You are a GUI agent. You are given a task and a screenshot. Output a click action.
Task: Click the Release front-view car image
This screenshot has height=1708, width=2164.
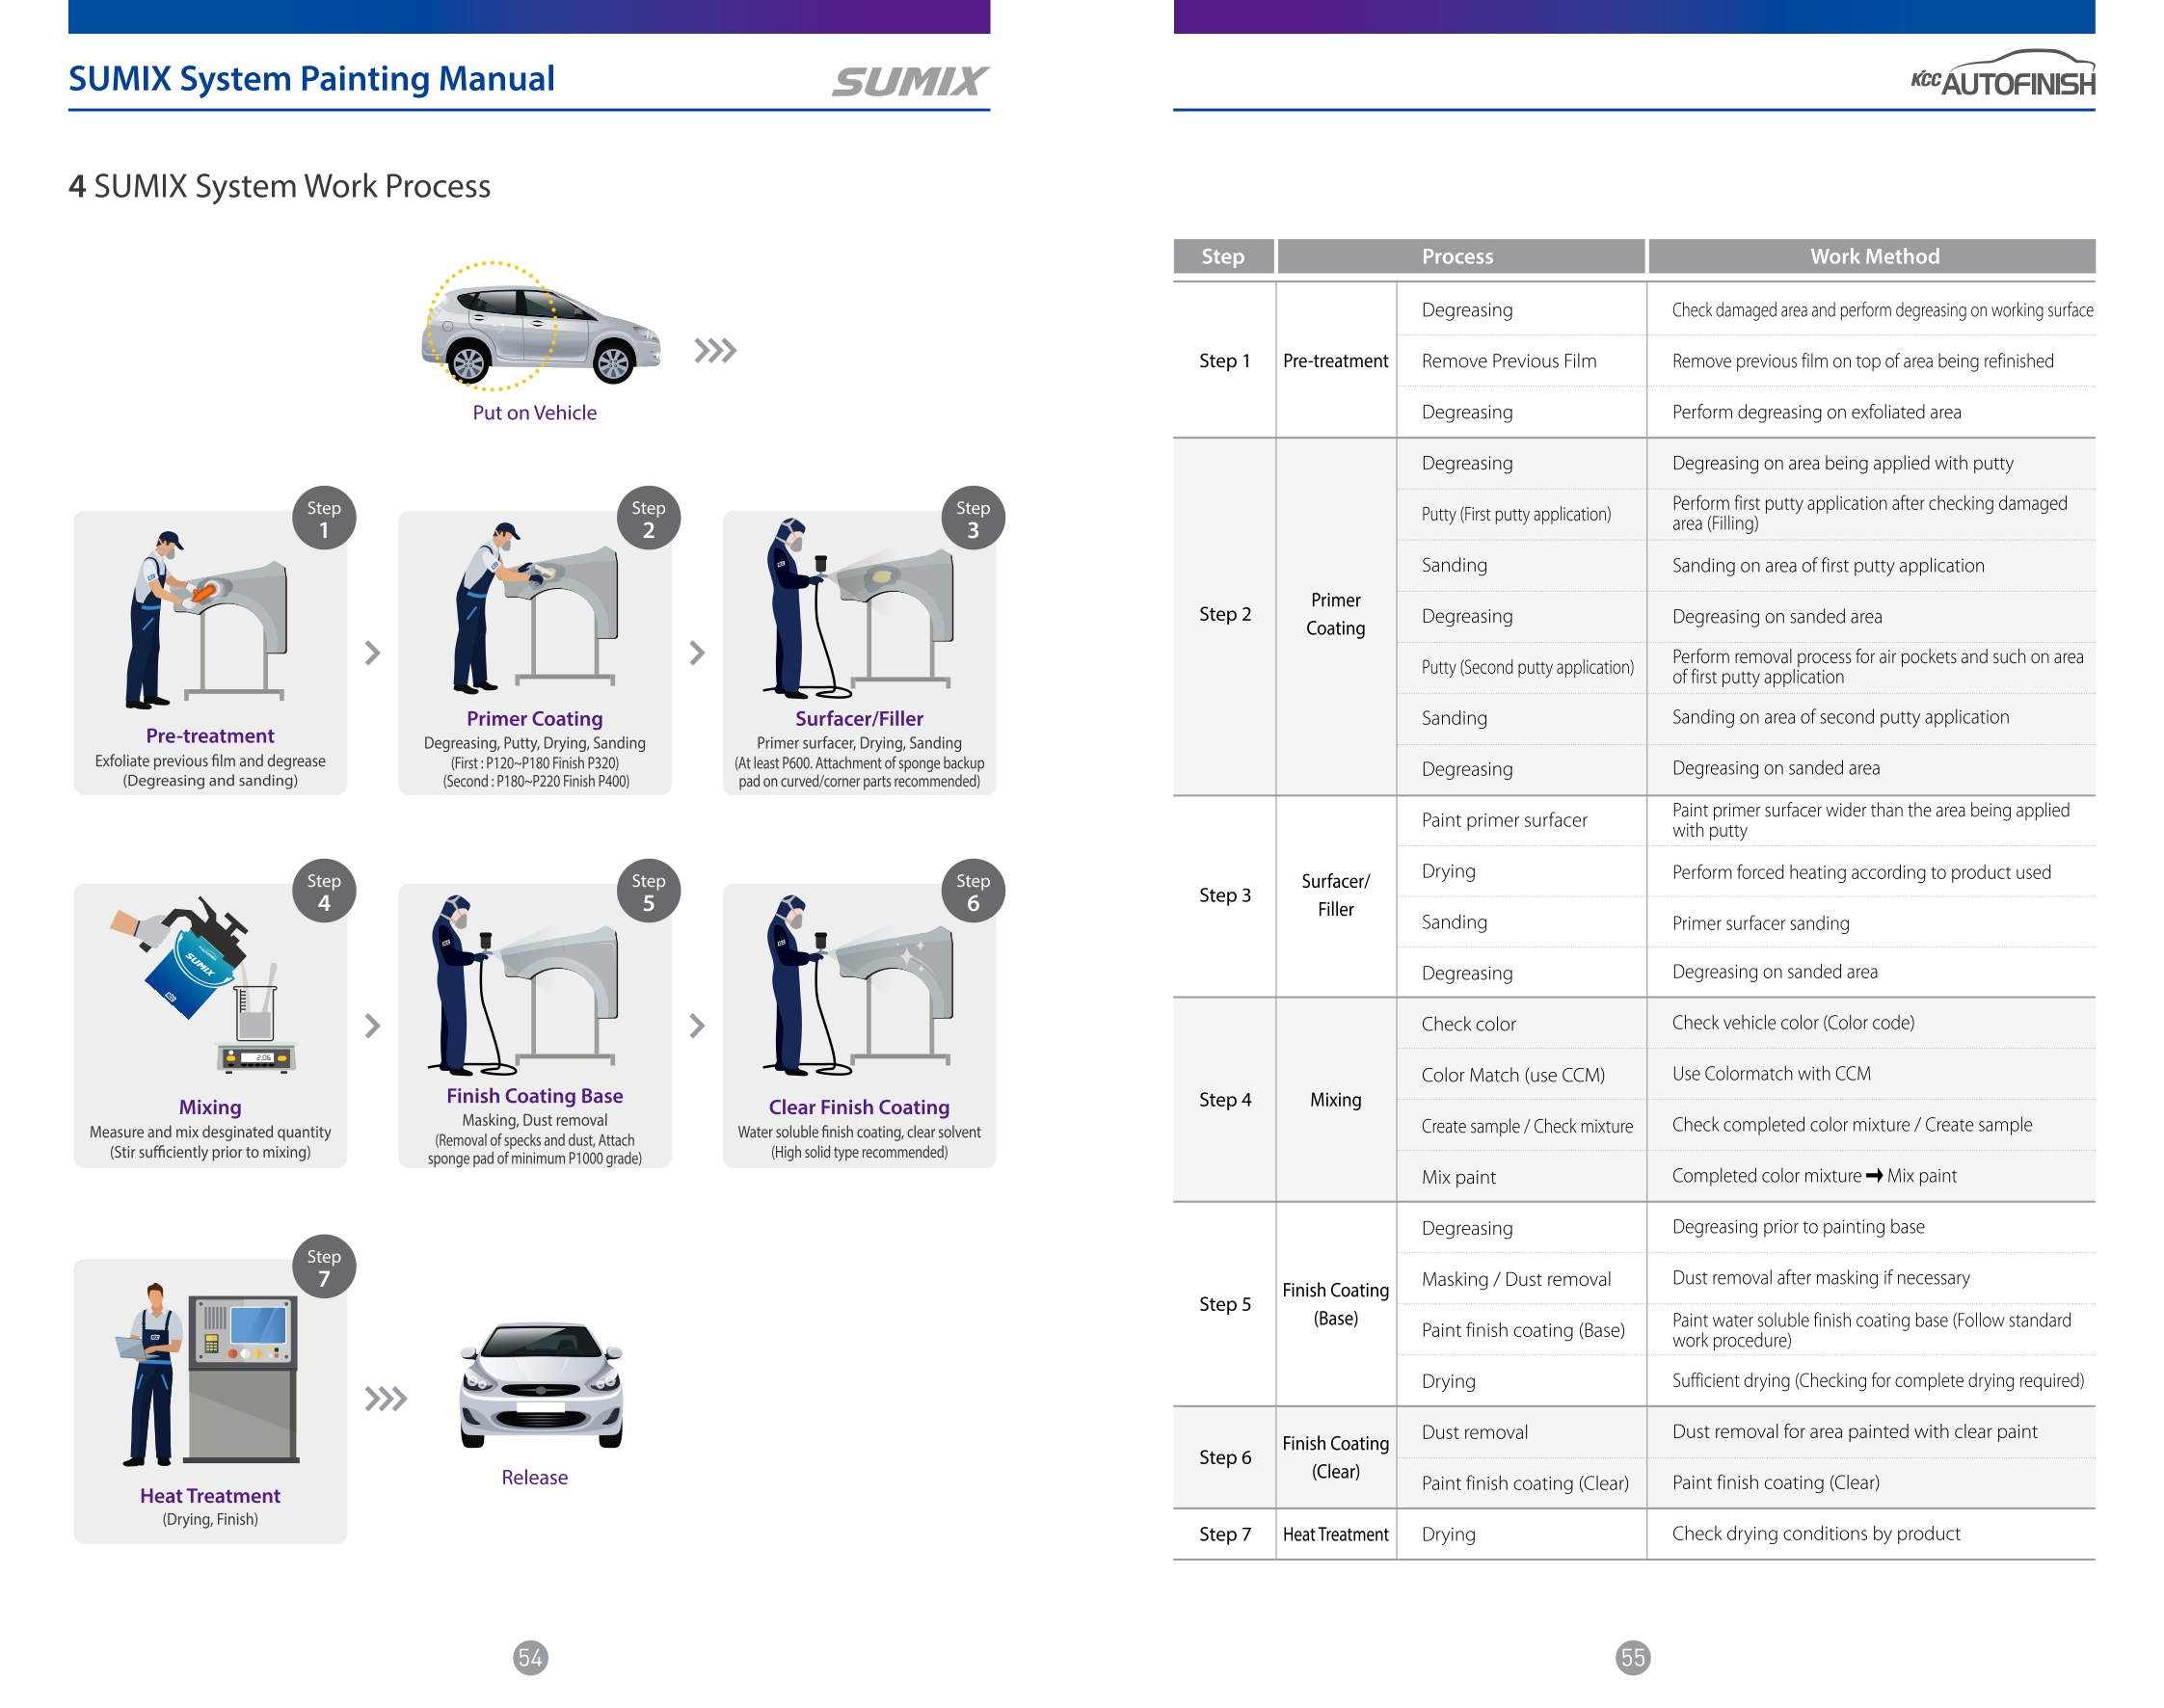pyautogui.click(x=541, y=1384)
